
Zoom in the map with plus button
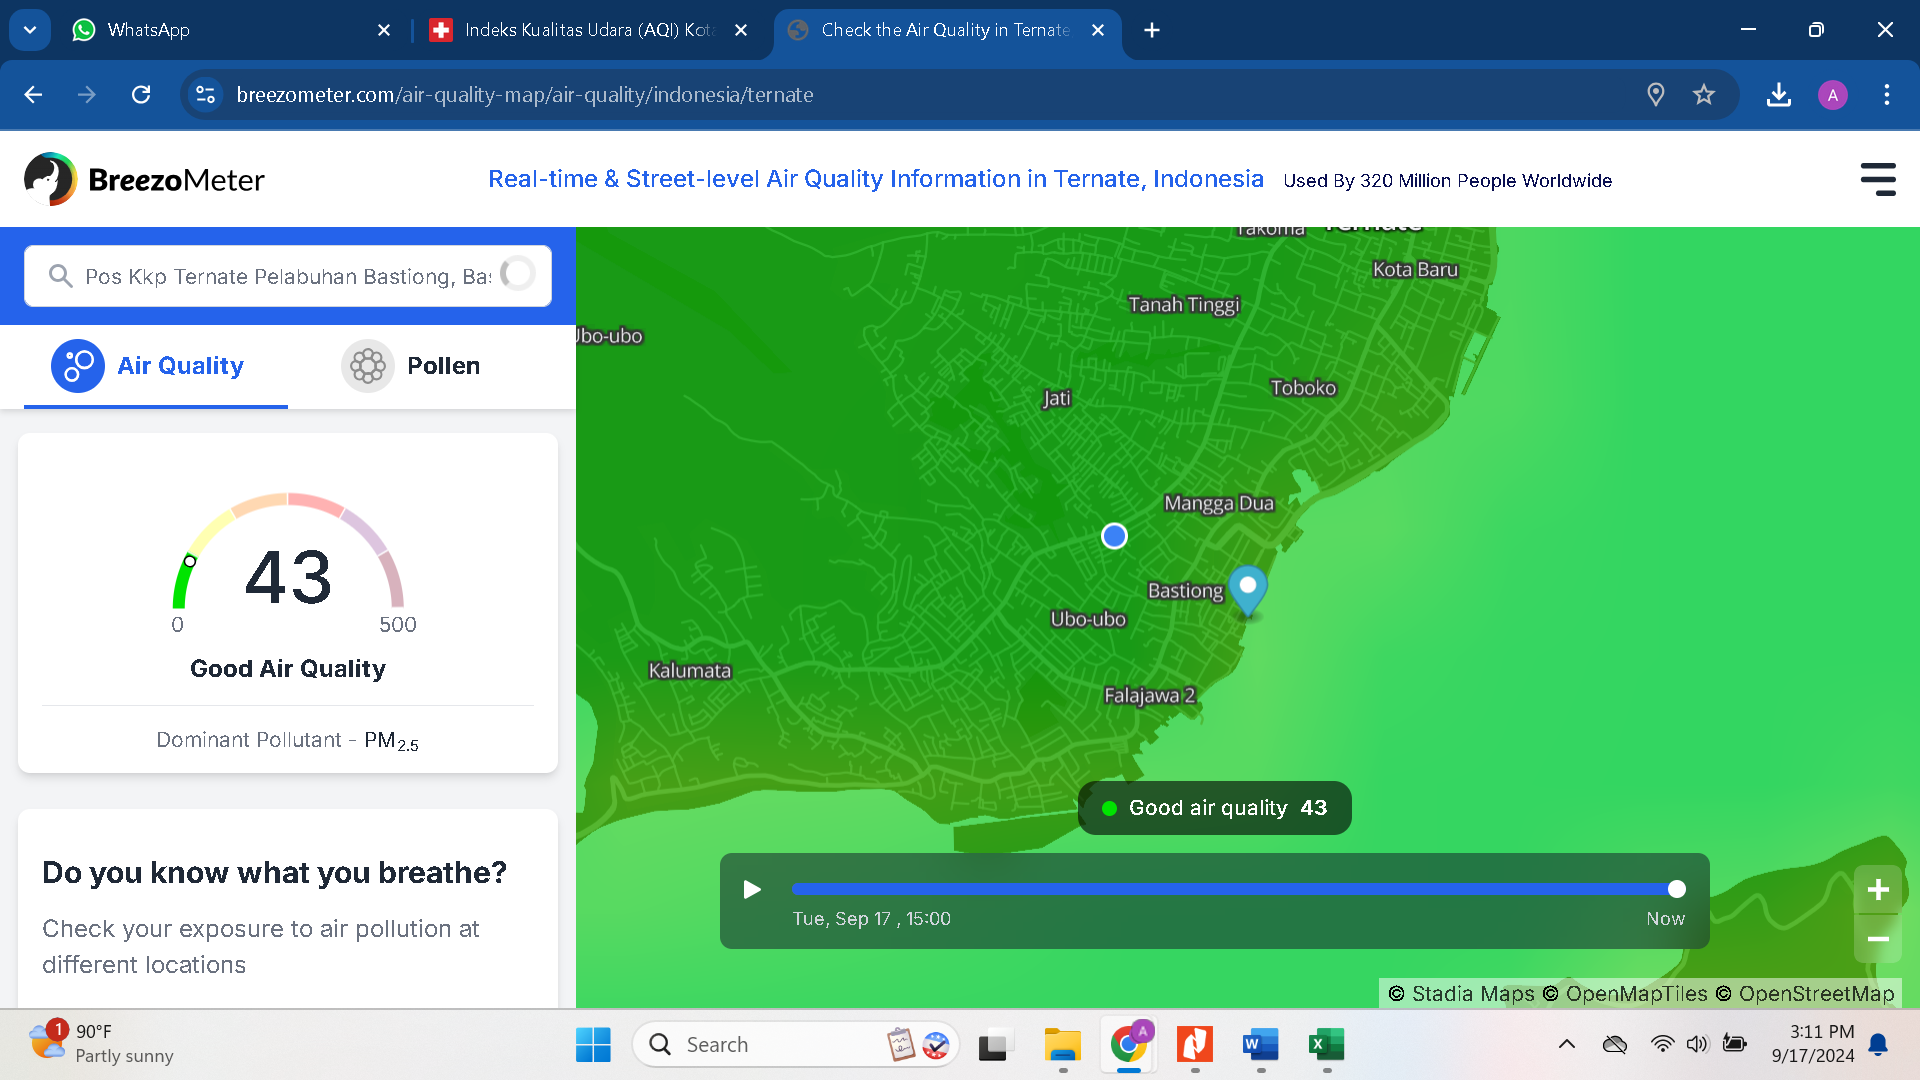[x=1878, y=889]
